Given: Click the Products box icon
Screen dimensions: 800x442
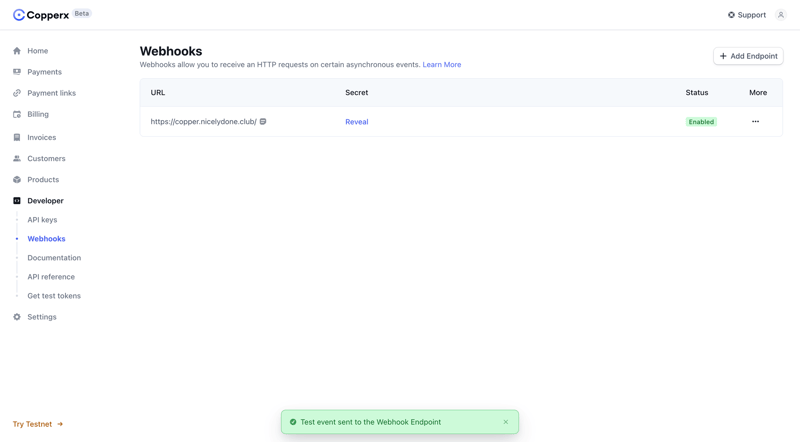Looking at the screenshot, I should pyautogui.click(x=17, y=180).
